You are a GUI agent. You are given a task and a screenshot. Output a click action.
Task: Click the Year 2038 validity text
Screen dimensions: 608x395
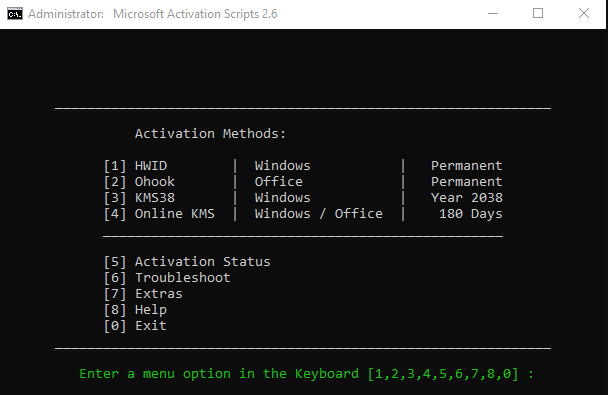coord(467,198)
